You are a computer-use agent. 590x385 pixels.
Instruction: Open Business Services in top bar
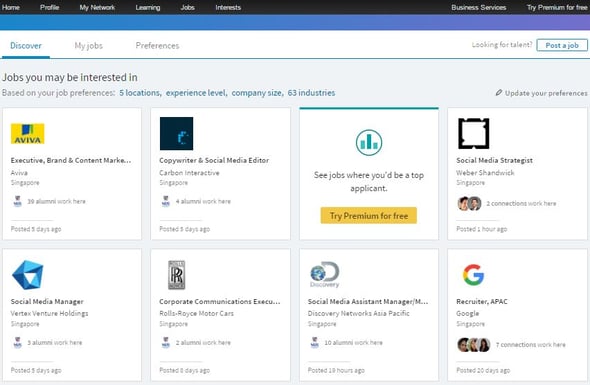[x=479, y=7]
